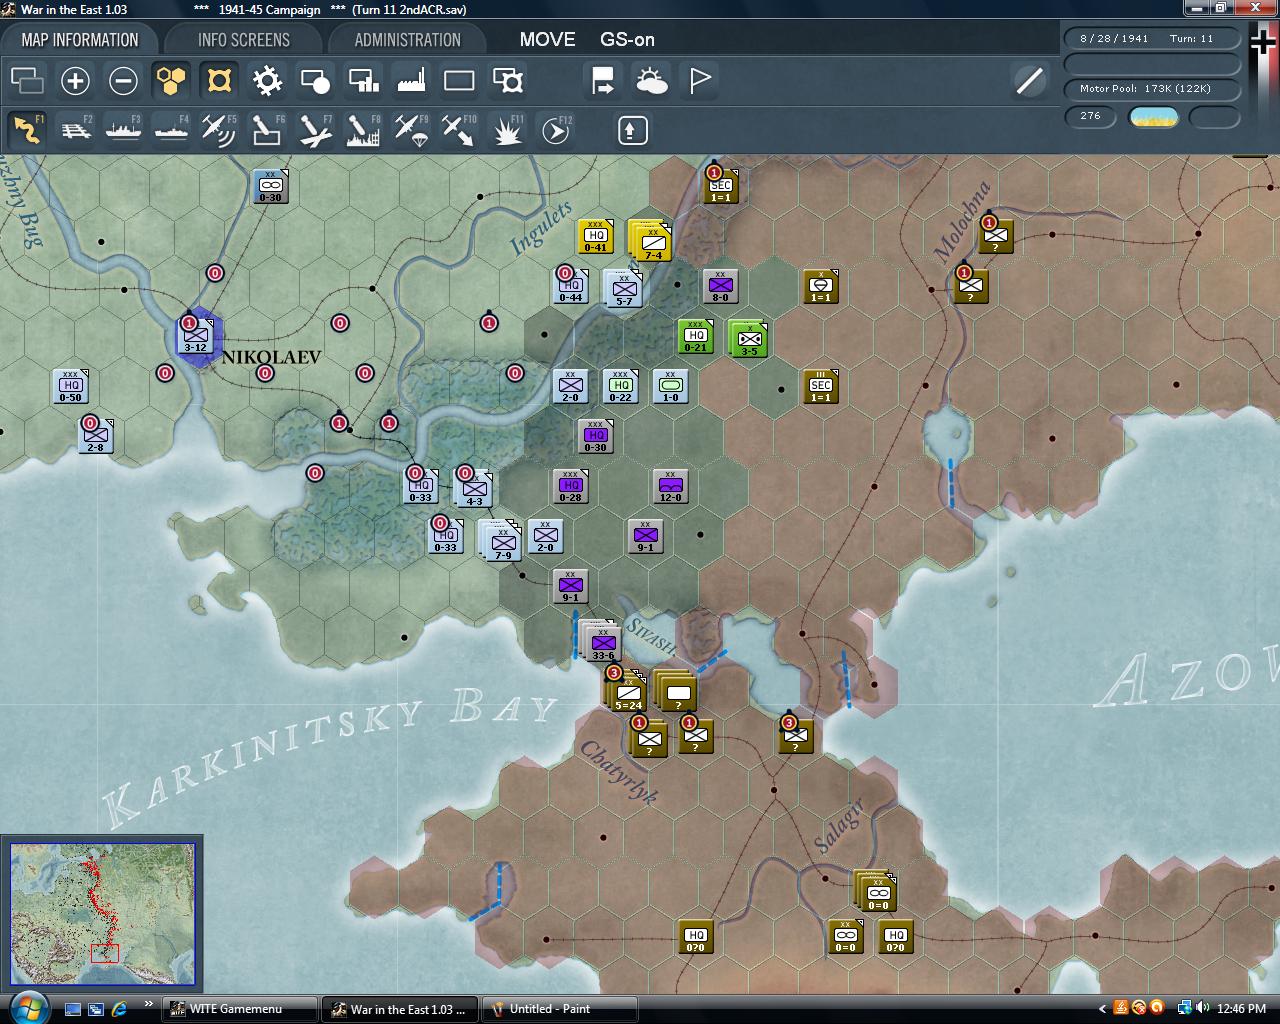Select the F7 bomb airfield mode
The image size is (1280, 1024).
click(x=315, y=130)
